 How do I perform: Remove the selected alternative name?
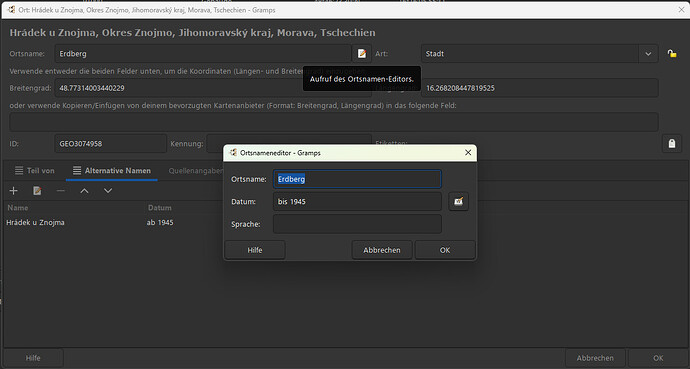pyautogui.click(x=61, y=190)
